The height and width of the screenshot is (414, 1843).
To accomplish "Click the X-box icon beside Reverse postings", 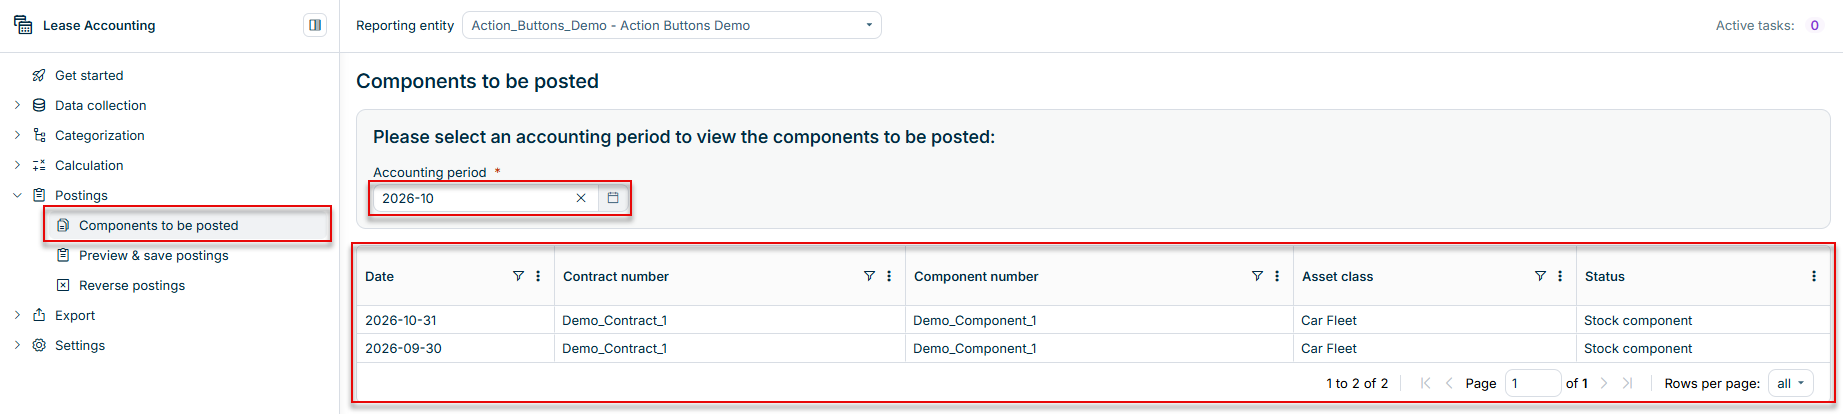I will (x=63, y=285).
